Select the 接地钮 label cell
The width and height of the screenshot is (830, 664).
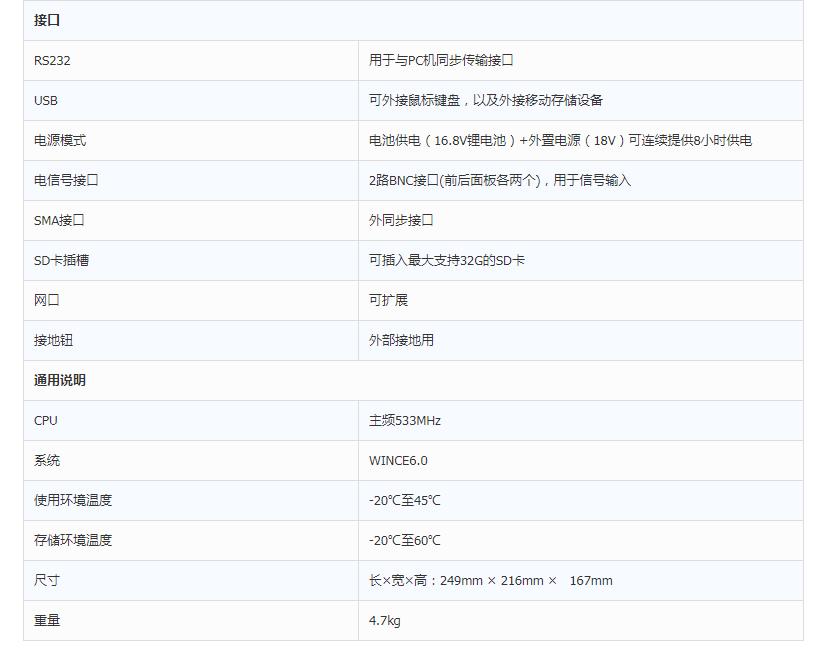tap(53, 340)
